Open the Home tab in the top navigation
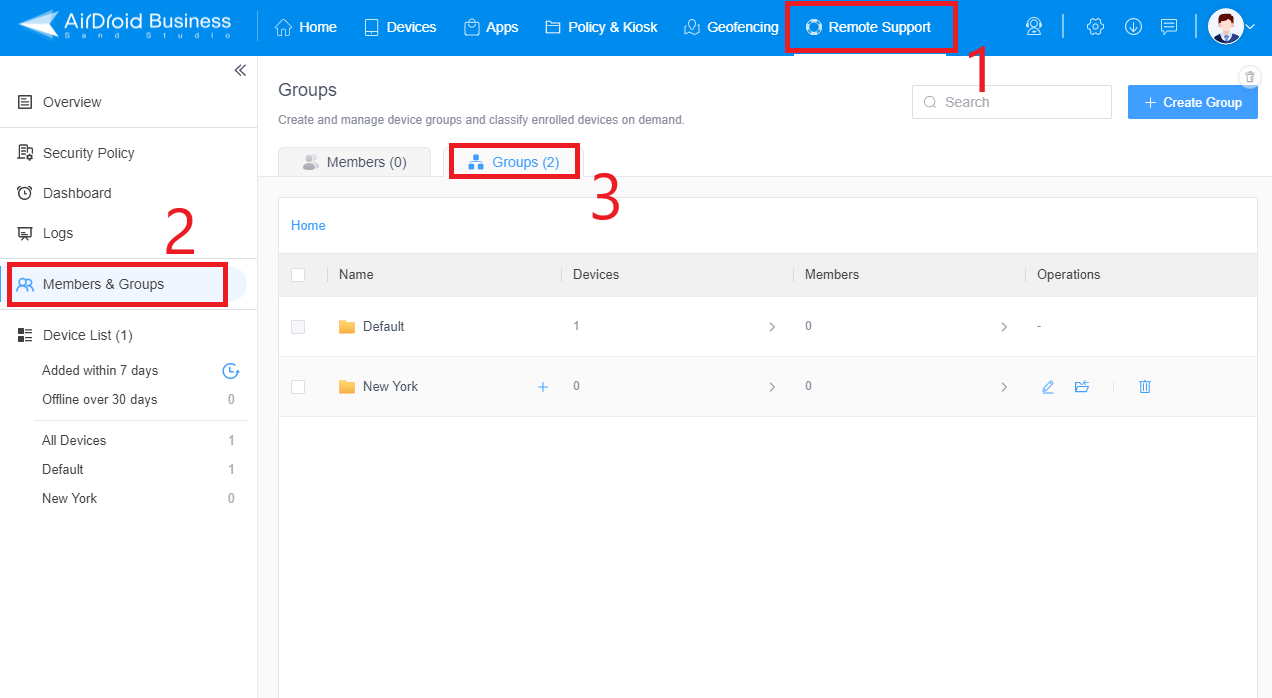 (306, 27)
